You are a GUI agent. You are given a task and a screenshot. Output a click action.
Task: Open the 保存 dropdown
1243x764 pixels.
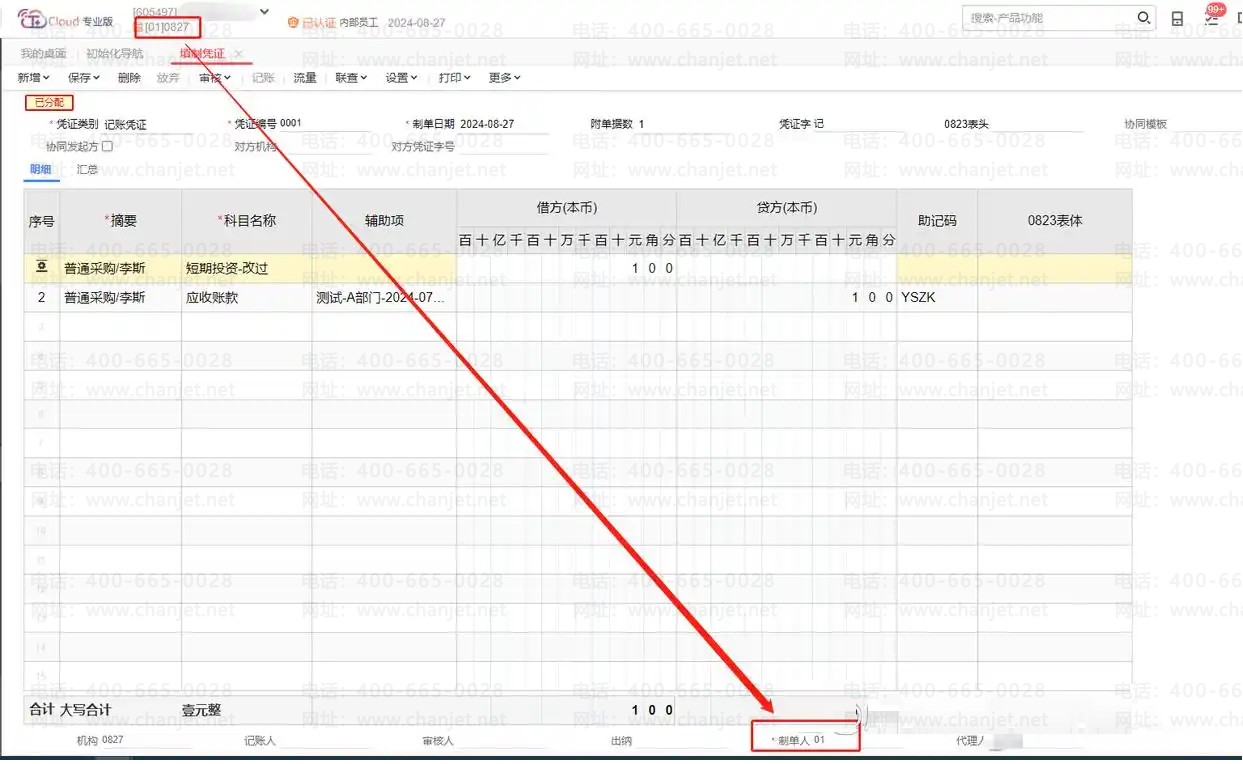tap(84, 78)
